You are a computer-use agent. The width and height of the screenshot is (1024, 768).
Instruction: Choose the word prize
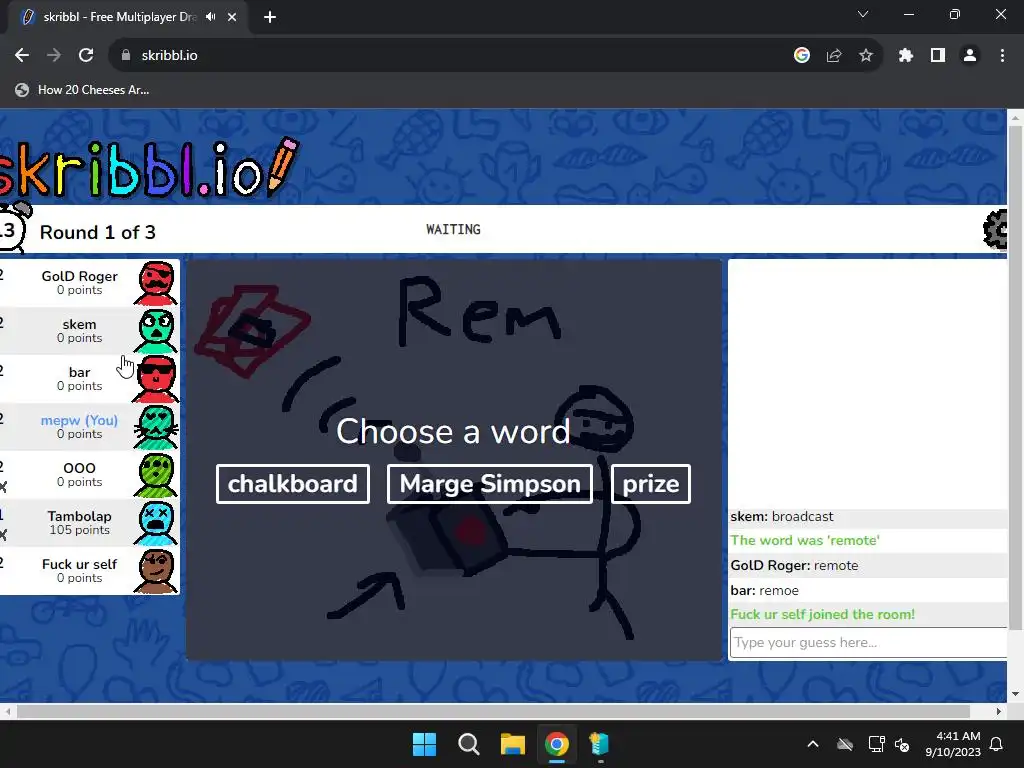(x=650, y=484)
